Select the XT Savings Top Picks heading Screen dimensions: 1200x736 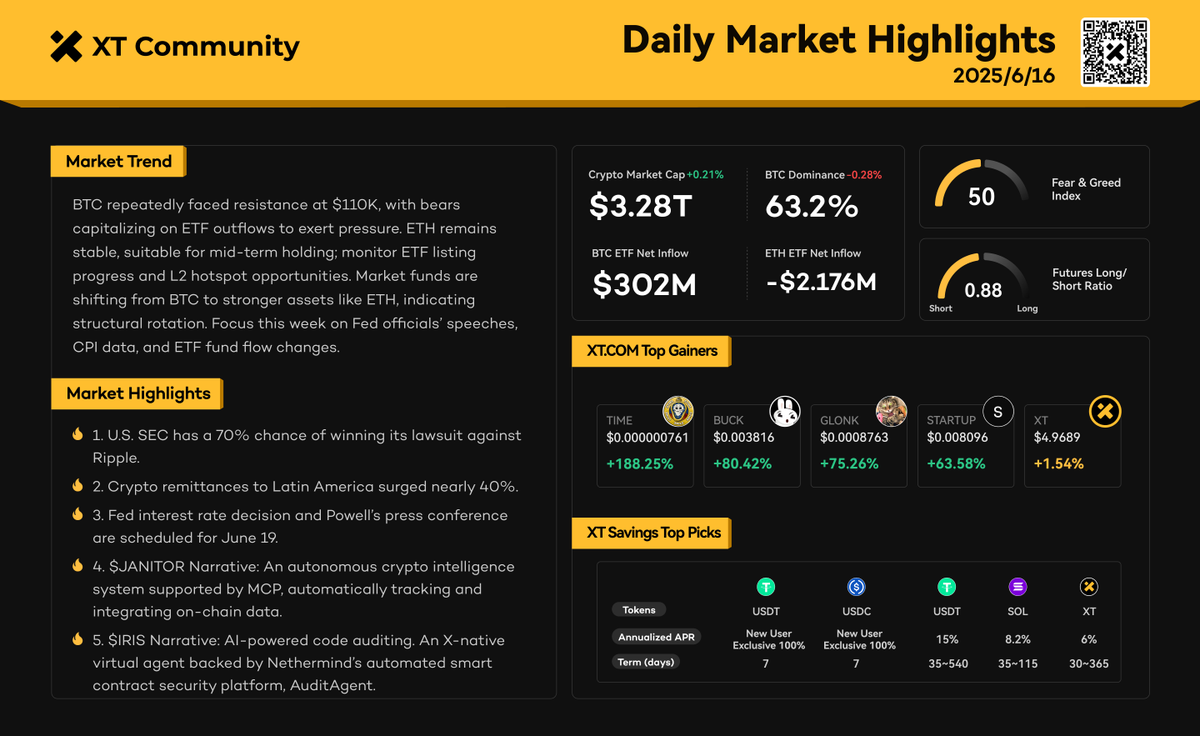pos(652,533)
